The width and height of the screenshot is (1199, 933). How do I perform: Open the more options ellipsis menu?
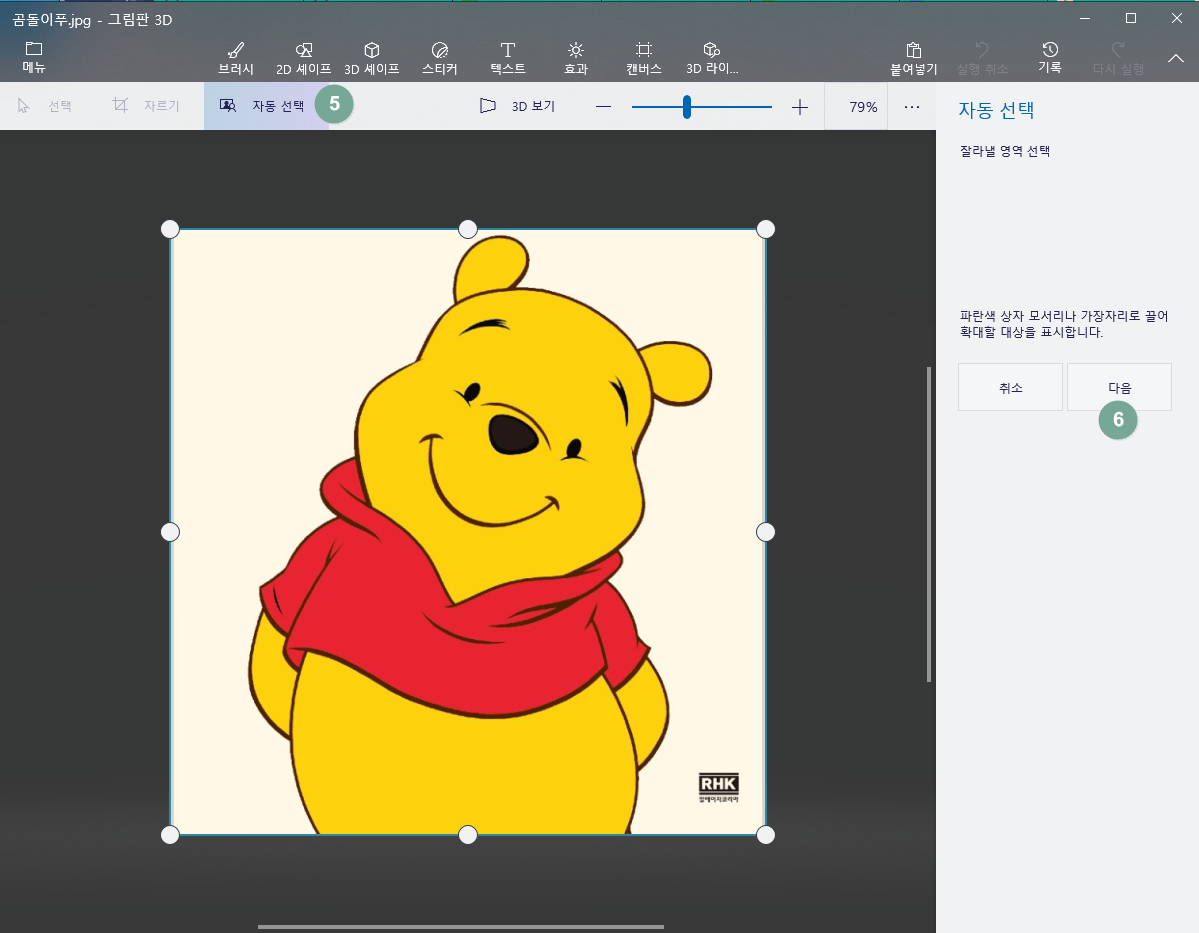coord(911,106)
